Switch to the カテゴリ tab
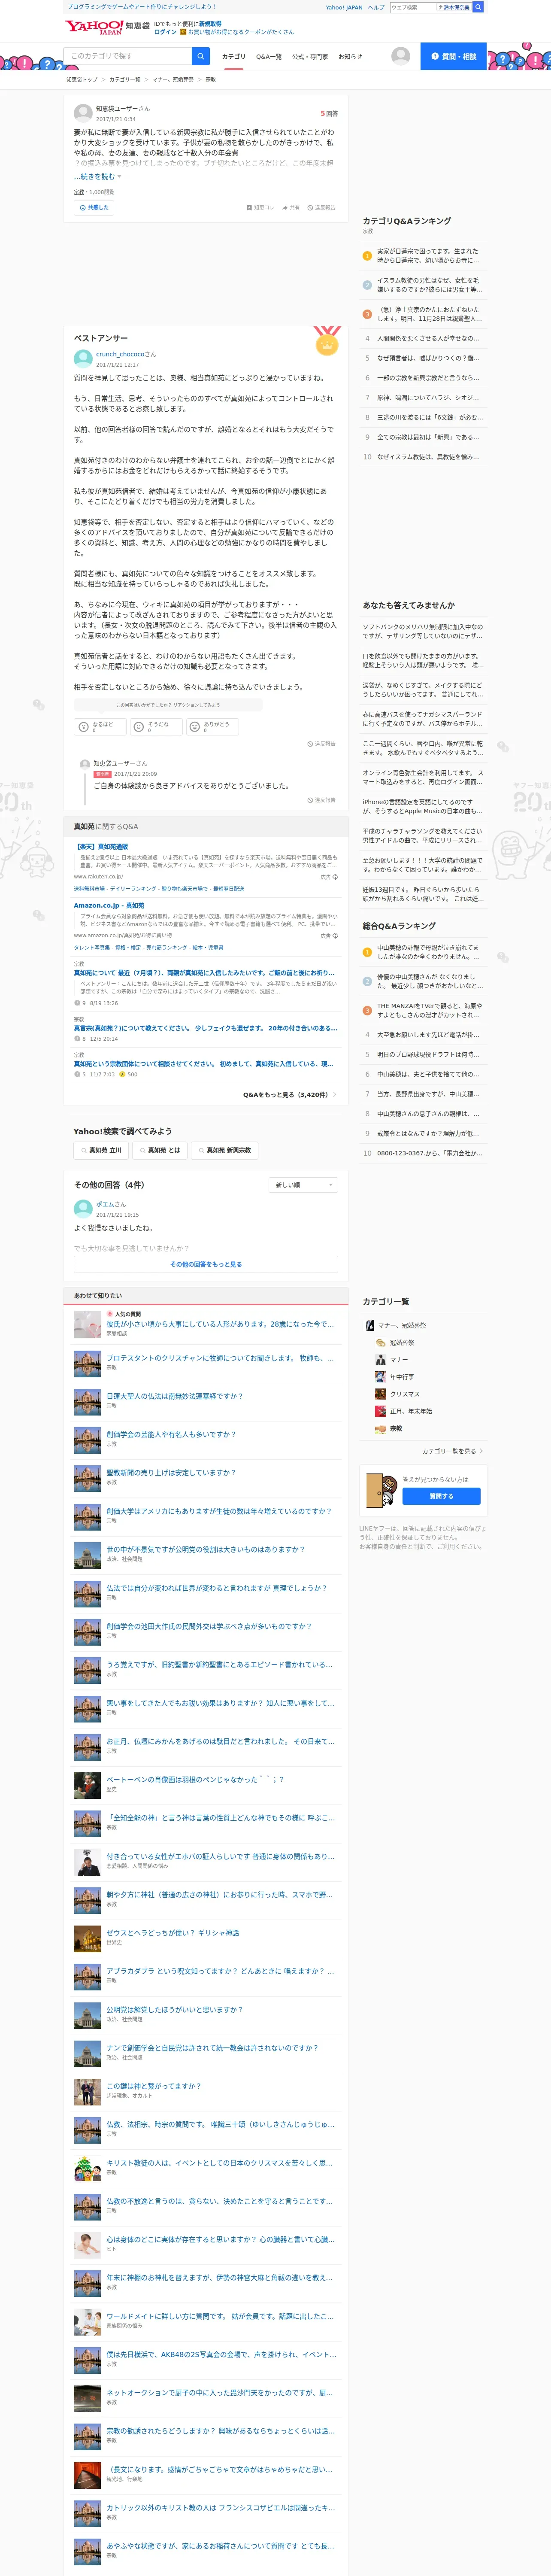Viewport: 551px width, 2576px height. coord(233,57)
